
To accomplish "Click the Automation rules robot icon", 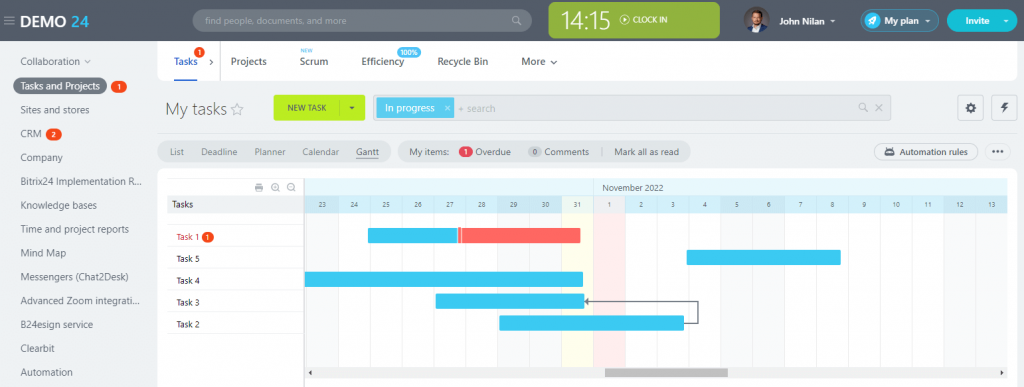I will click(889, 152).
